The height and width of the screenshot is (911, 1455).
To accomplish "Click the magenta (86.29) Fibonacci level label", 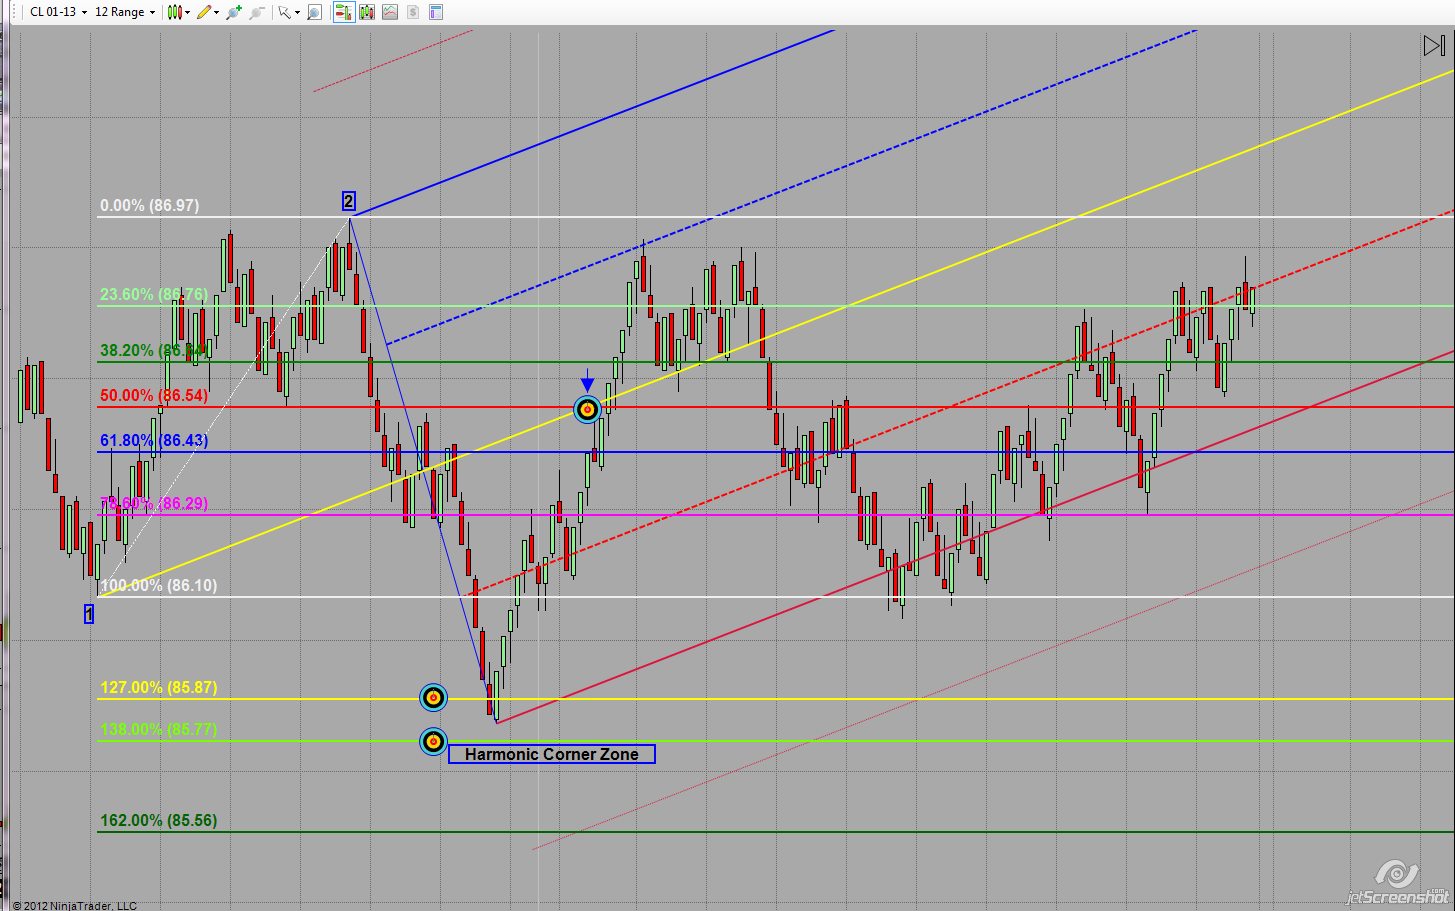I will pos(154,503).
